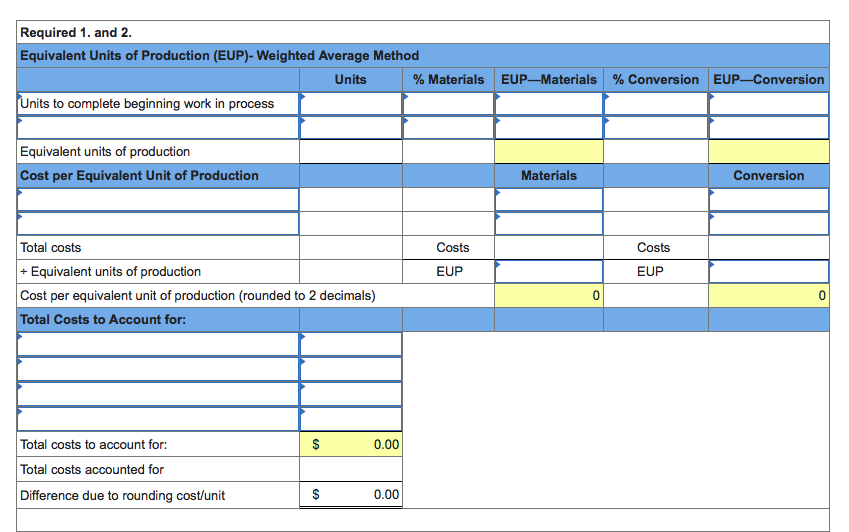The width and height of the screenshot is (849, 532).
Task: Click 'Total Costs to Account for:' section header
Action: [103, 319]
